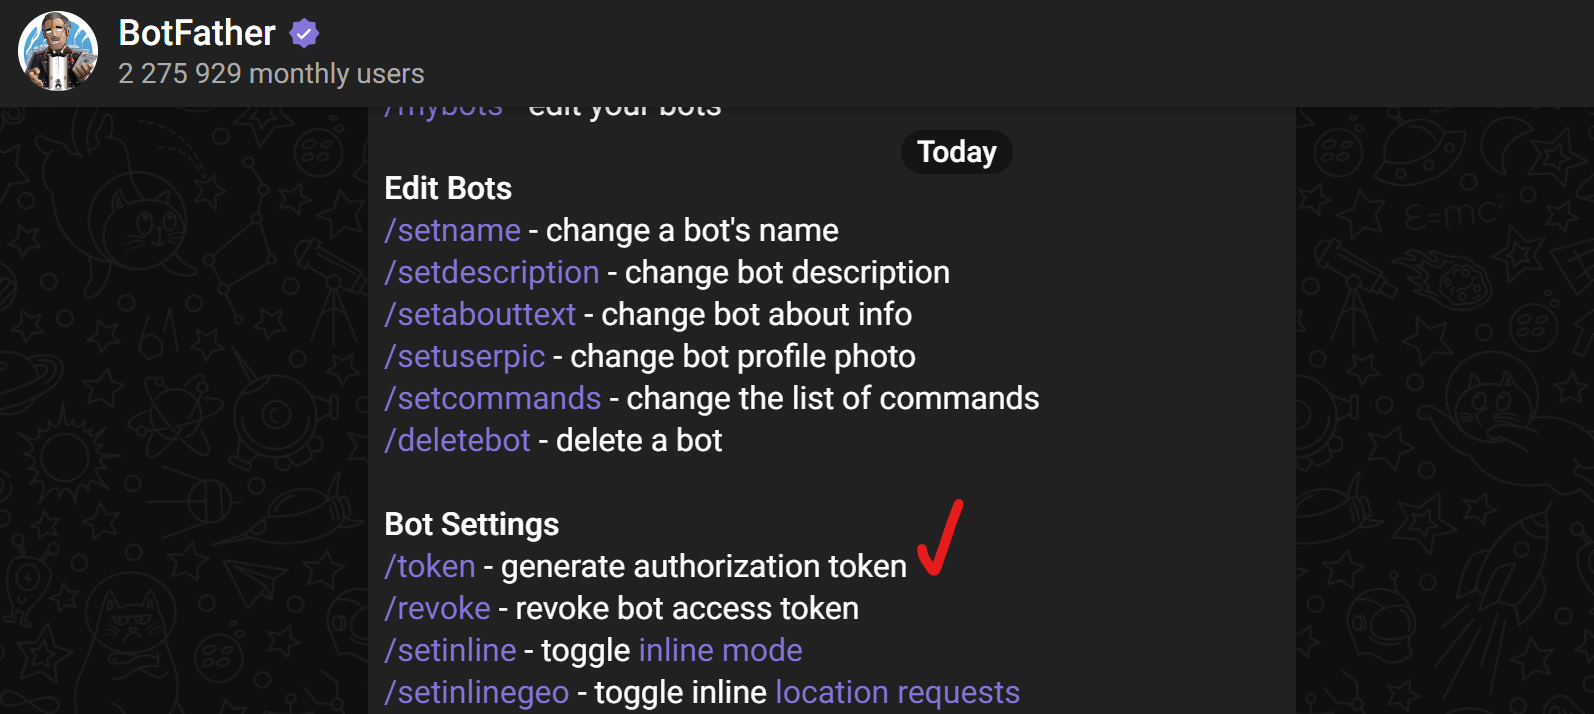
Task: Tap the /revoke command link
Action: tap(438, 609)
